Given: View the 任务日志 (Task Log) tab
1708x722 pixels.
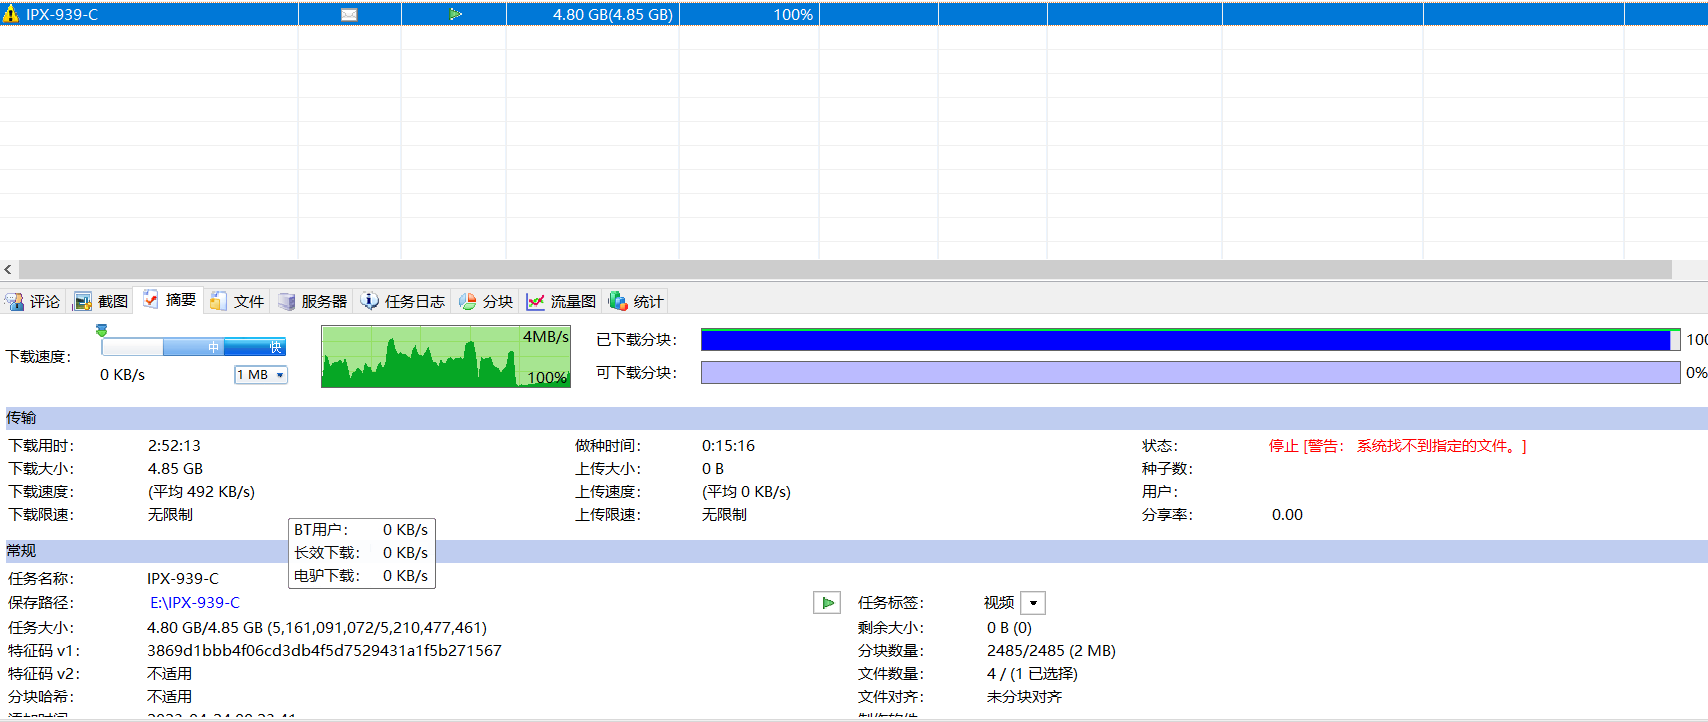Looking at the screenshot, I should click(x=403, y=301).
